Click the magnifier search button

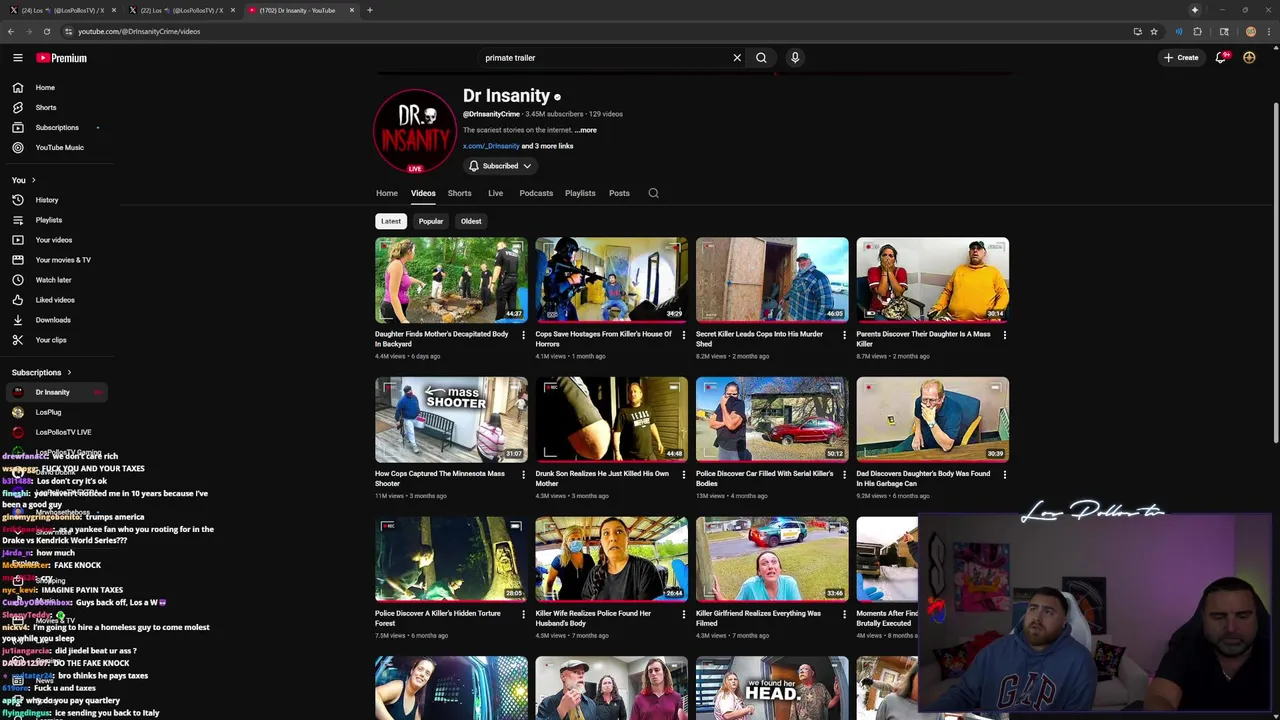[x=761, y=58]
